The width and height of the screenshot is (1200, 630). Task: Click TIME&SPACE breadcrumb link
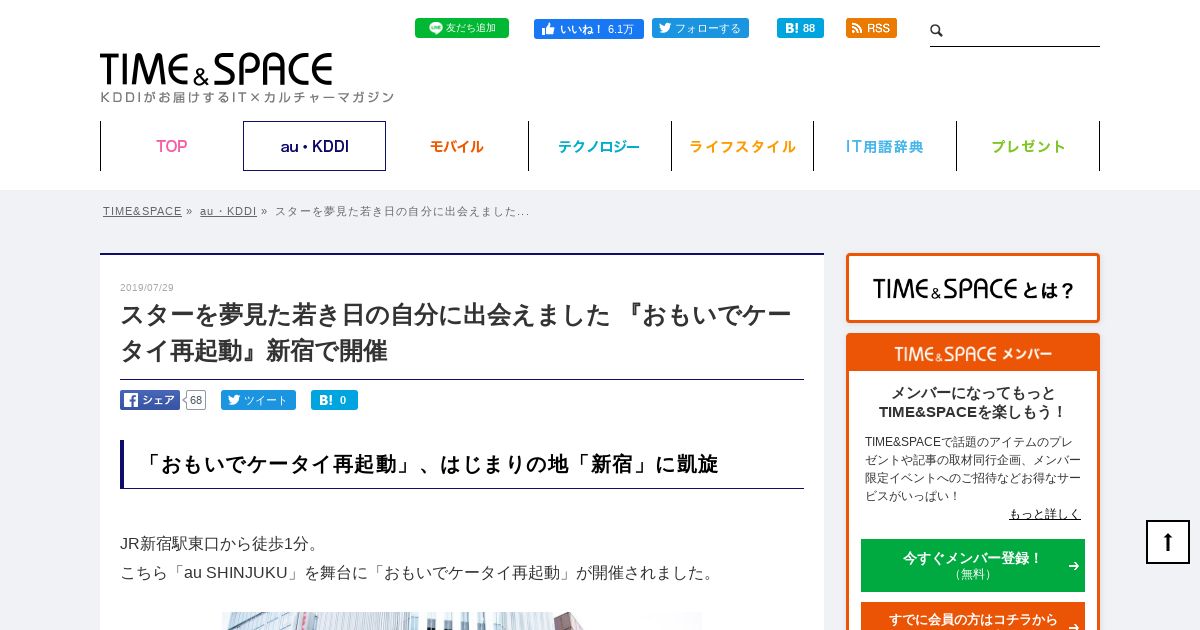[142, 211]
